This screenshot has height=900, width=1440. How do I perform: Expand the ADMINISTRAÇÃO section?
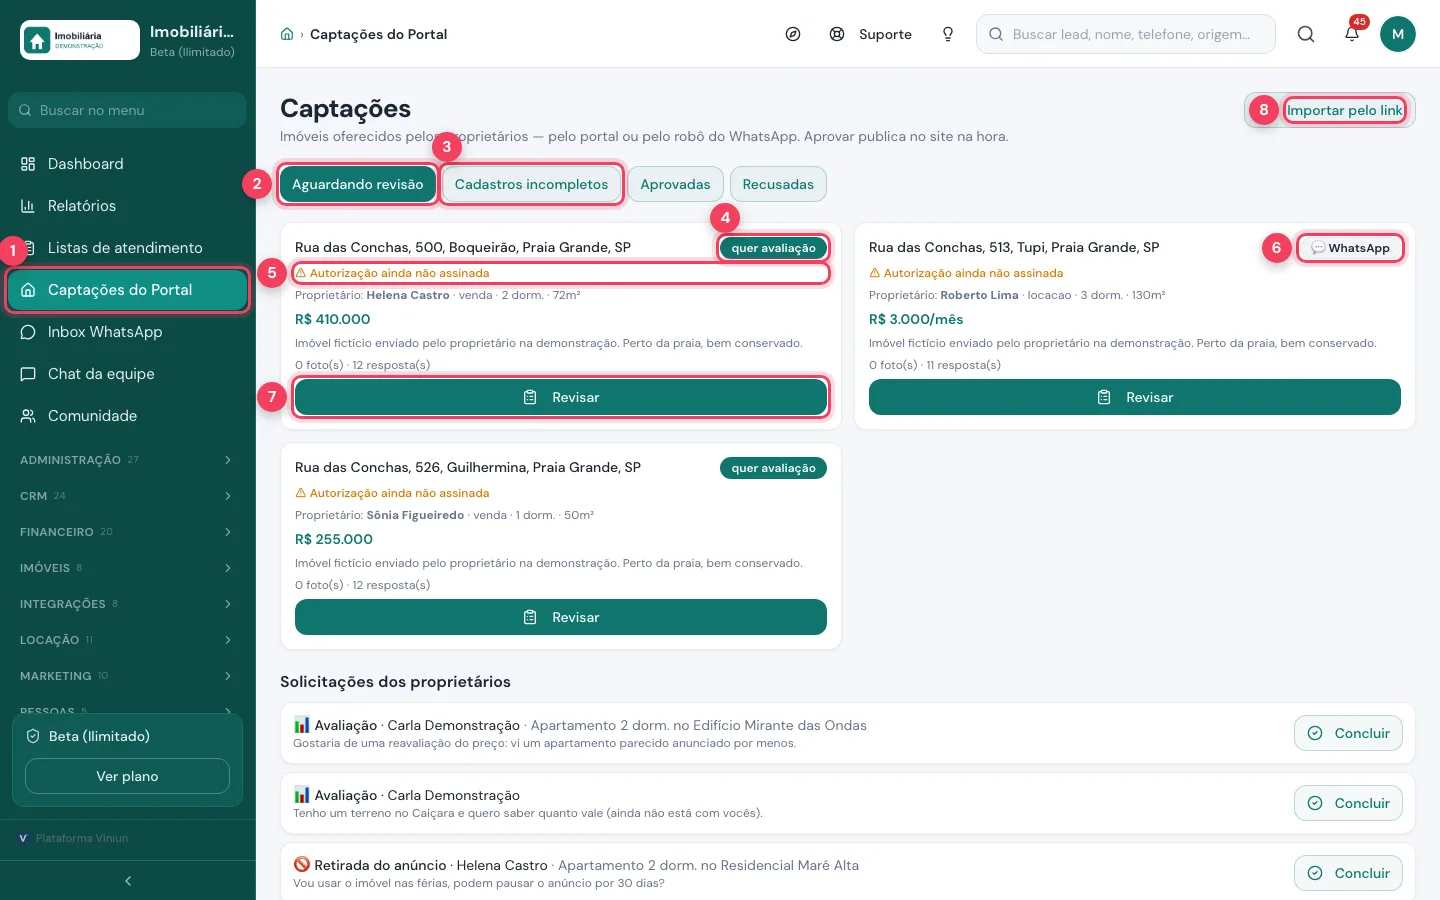pos(127,460)
